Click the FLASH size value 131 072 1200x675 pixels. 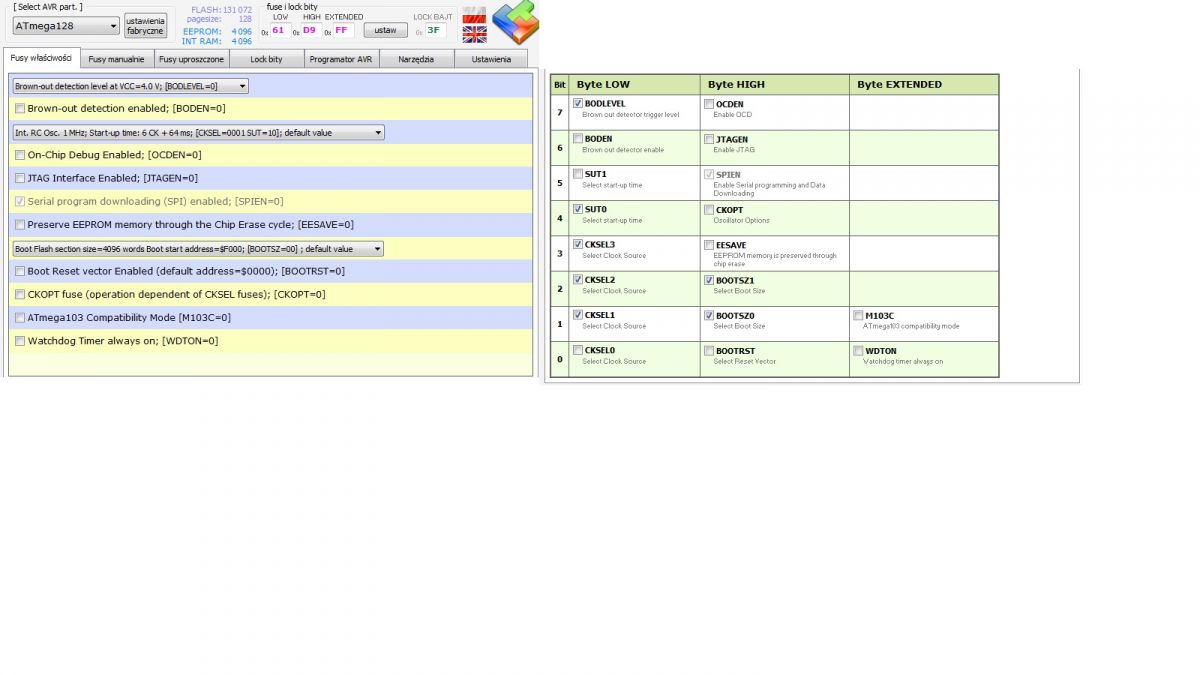pos(237,9)
